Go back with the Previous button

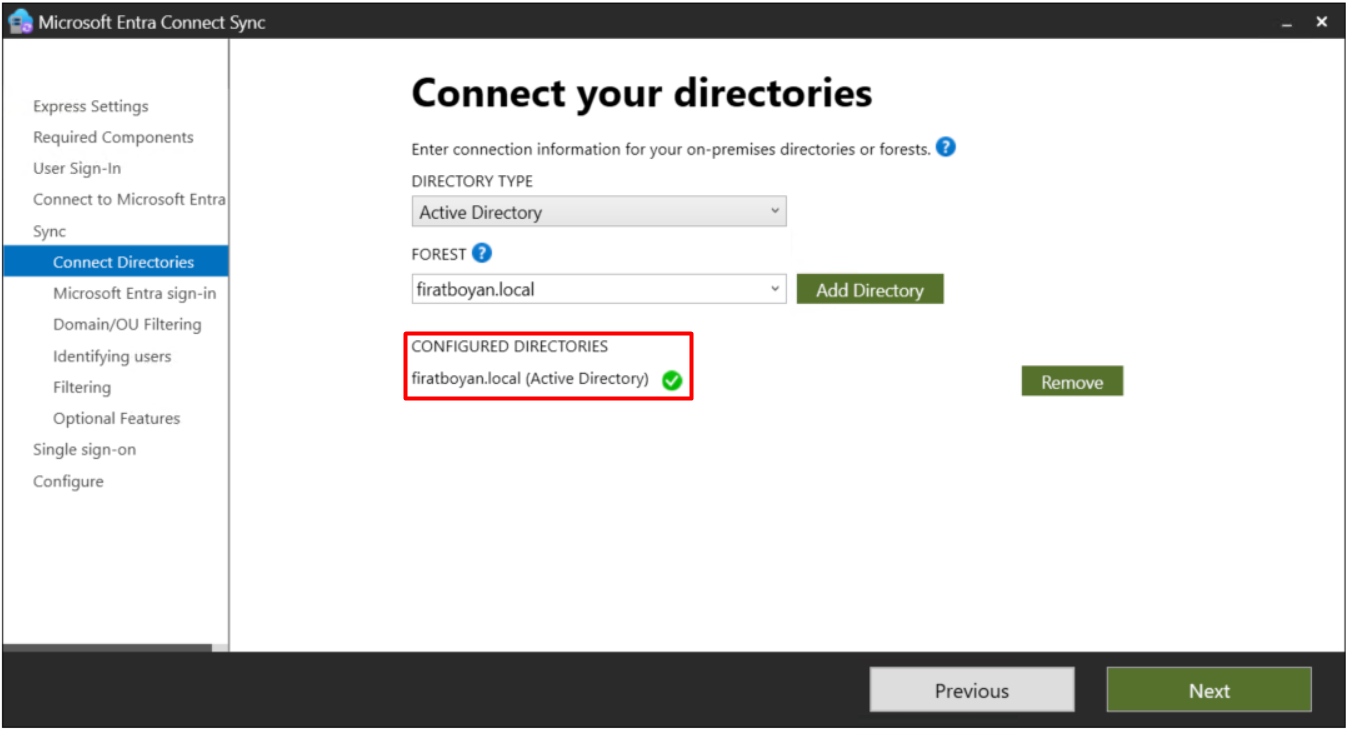pos(972,690)
